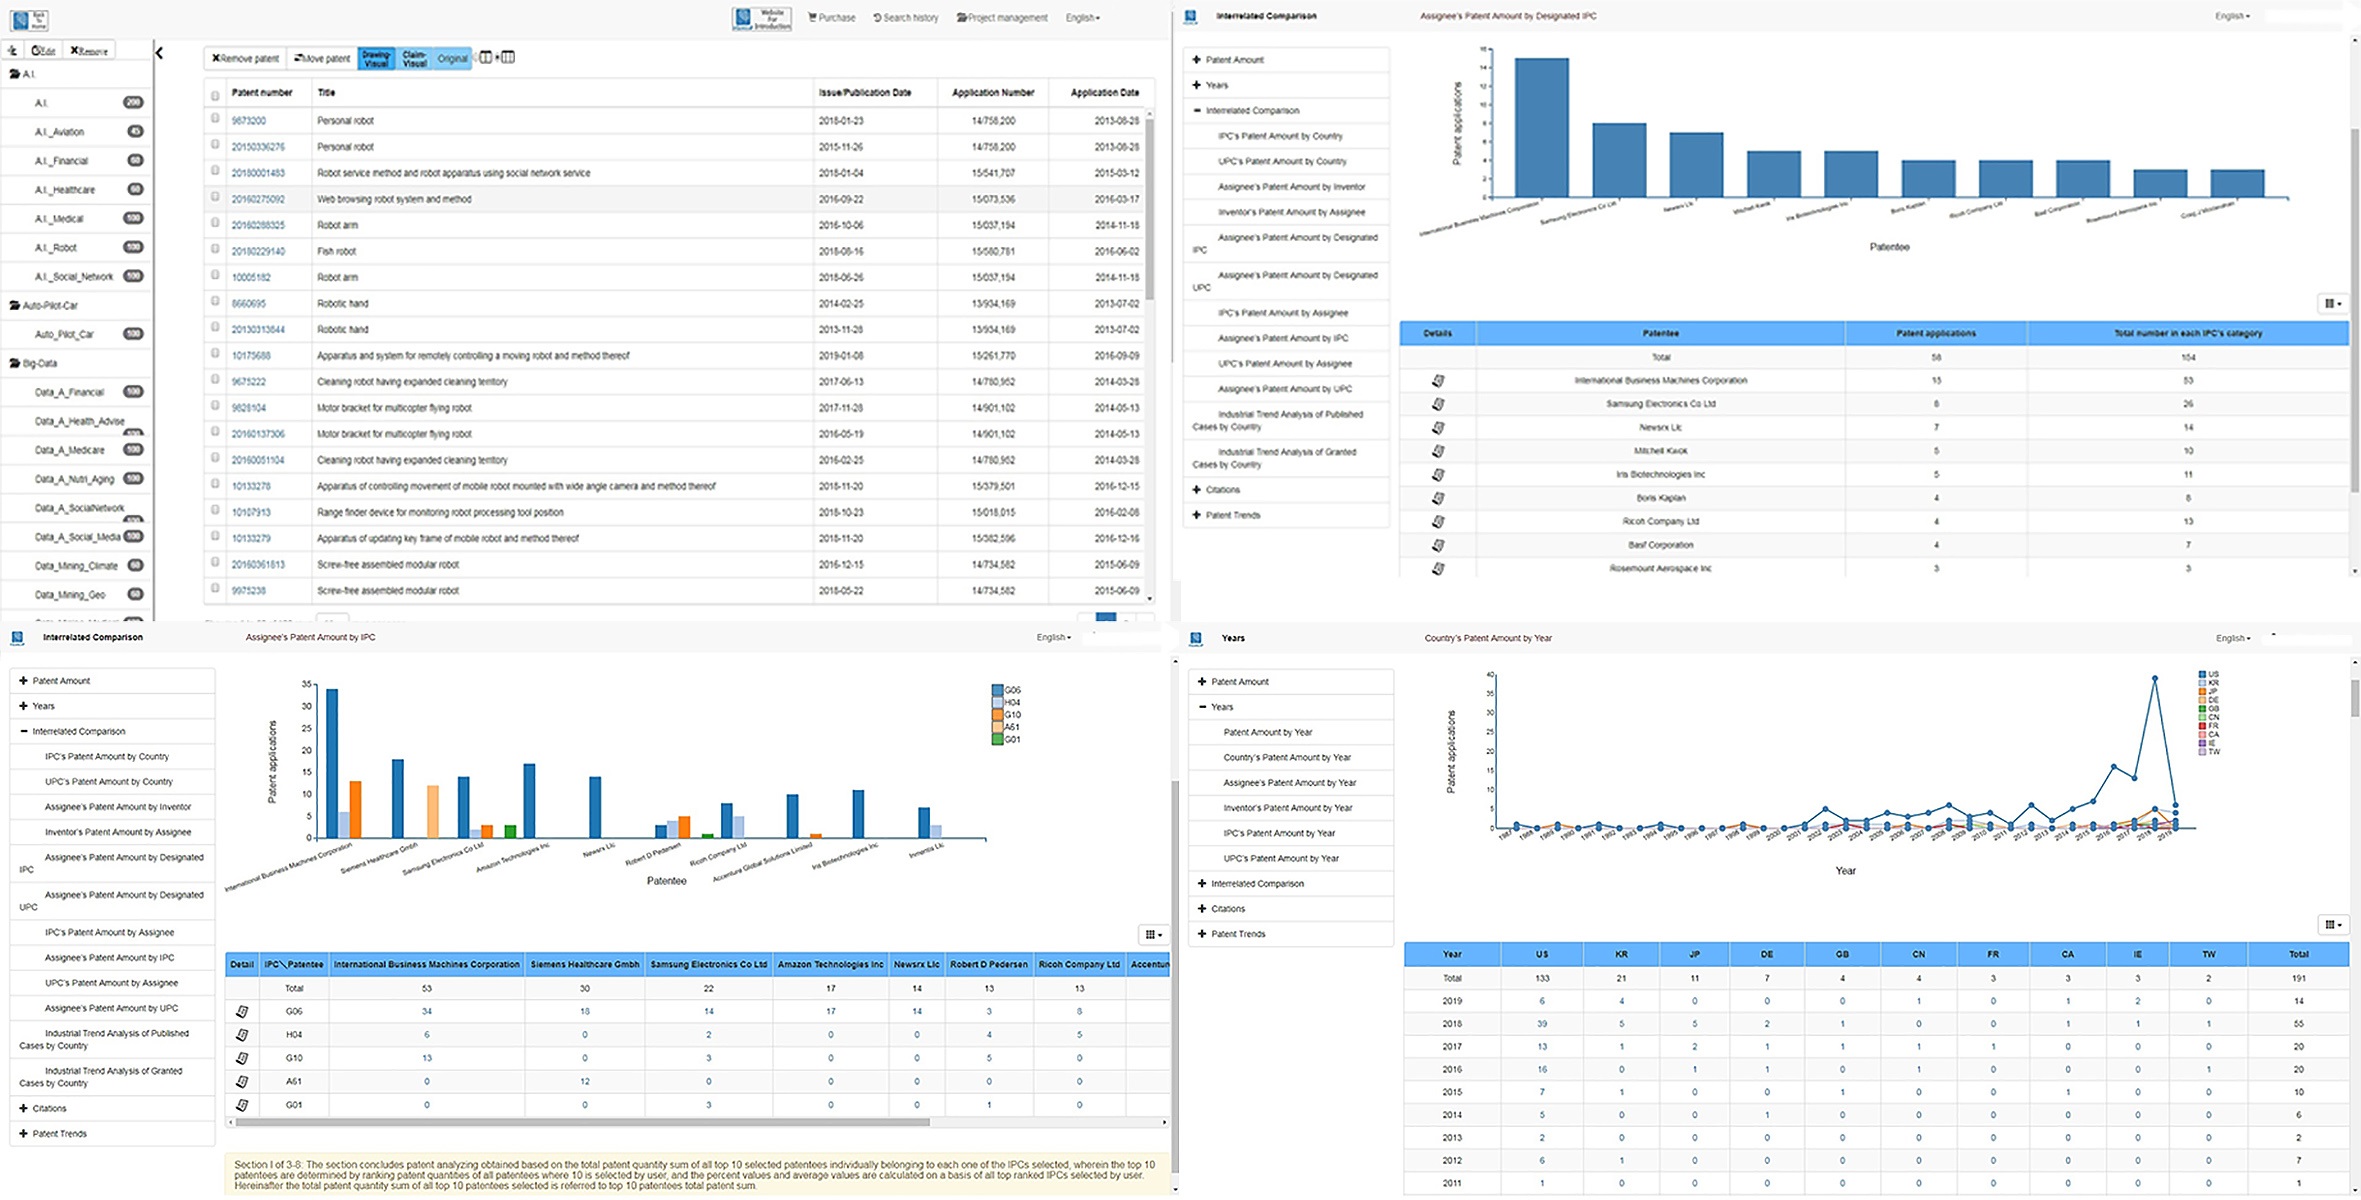Select the two-column layout icon in patent toolbar

pos(485,58)
